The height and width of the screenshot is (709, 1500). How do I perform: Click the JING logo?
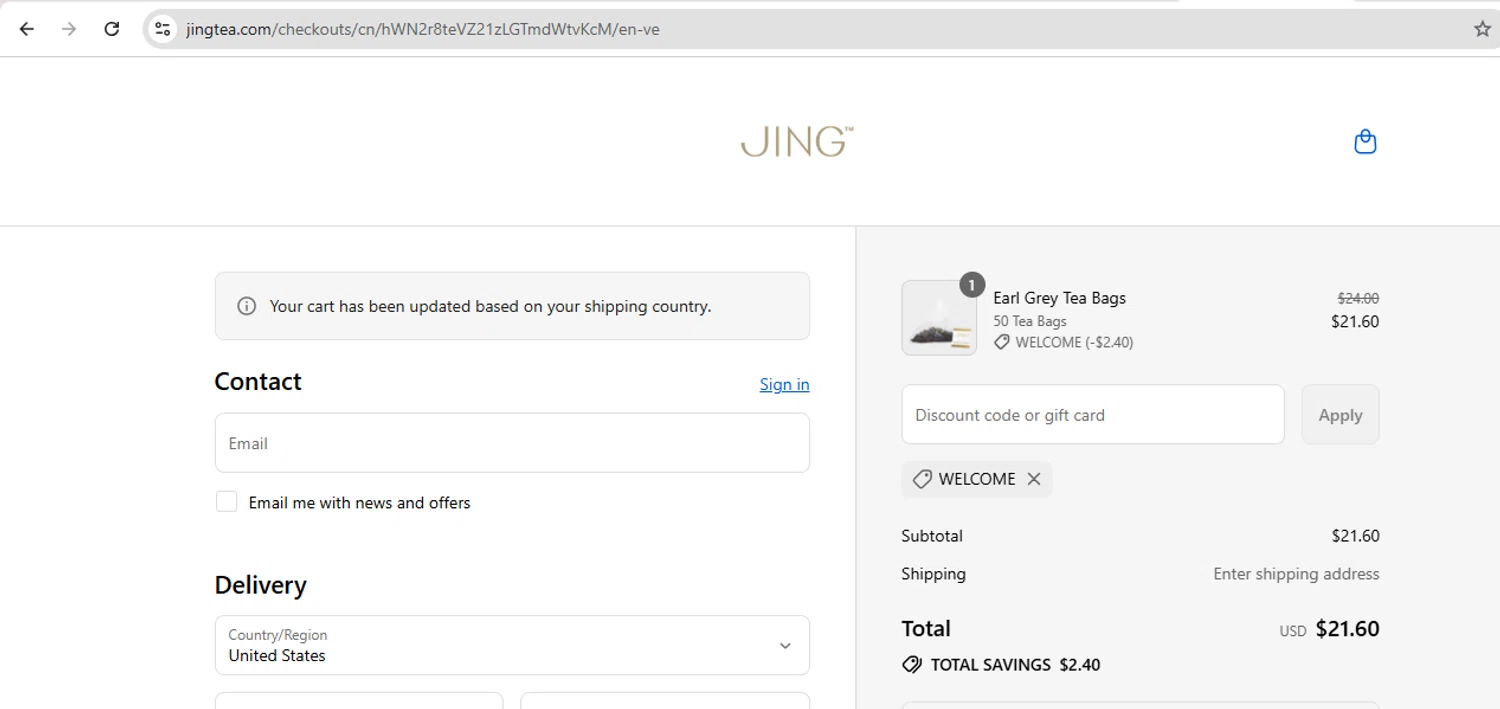tap(797, 142)
